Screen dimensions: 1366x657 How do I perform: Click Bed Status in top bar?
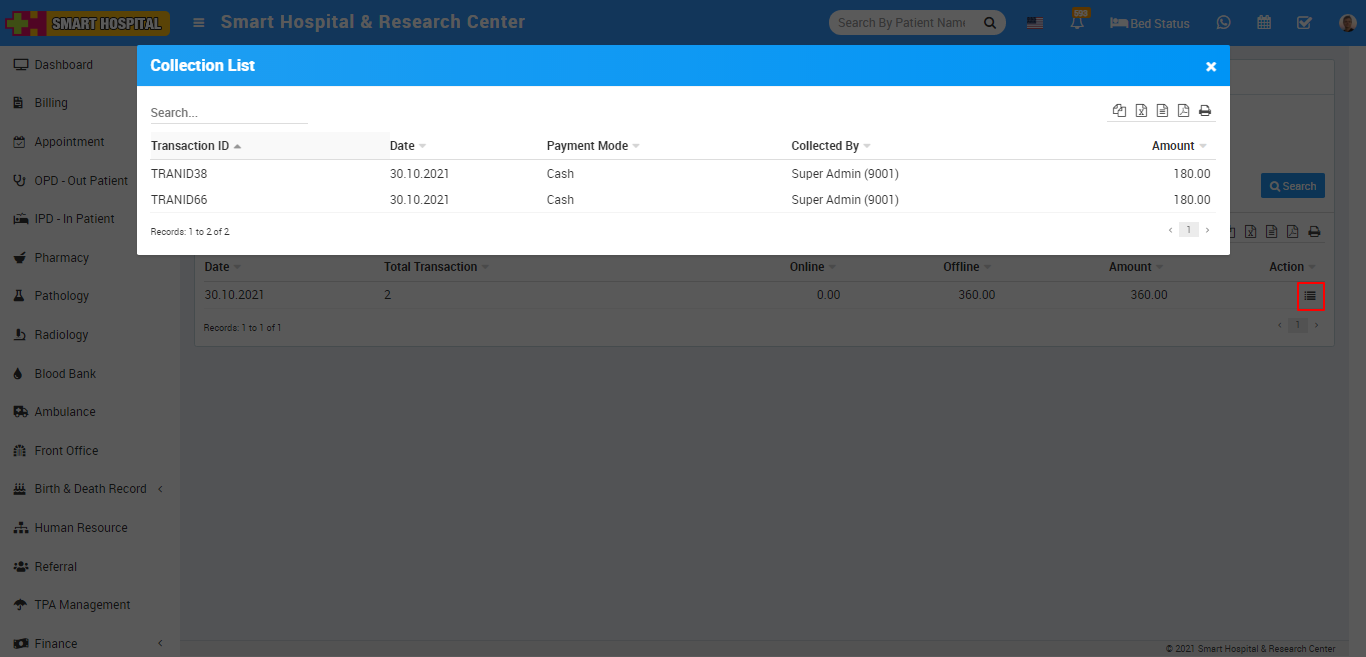[1150, 23]
